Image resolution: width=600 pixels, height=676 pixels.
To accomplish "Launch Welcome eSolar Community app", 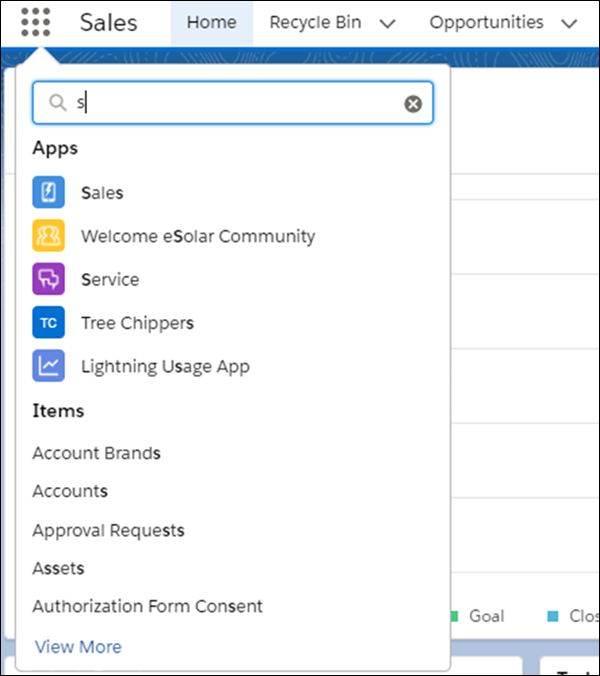I will 198,236.
